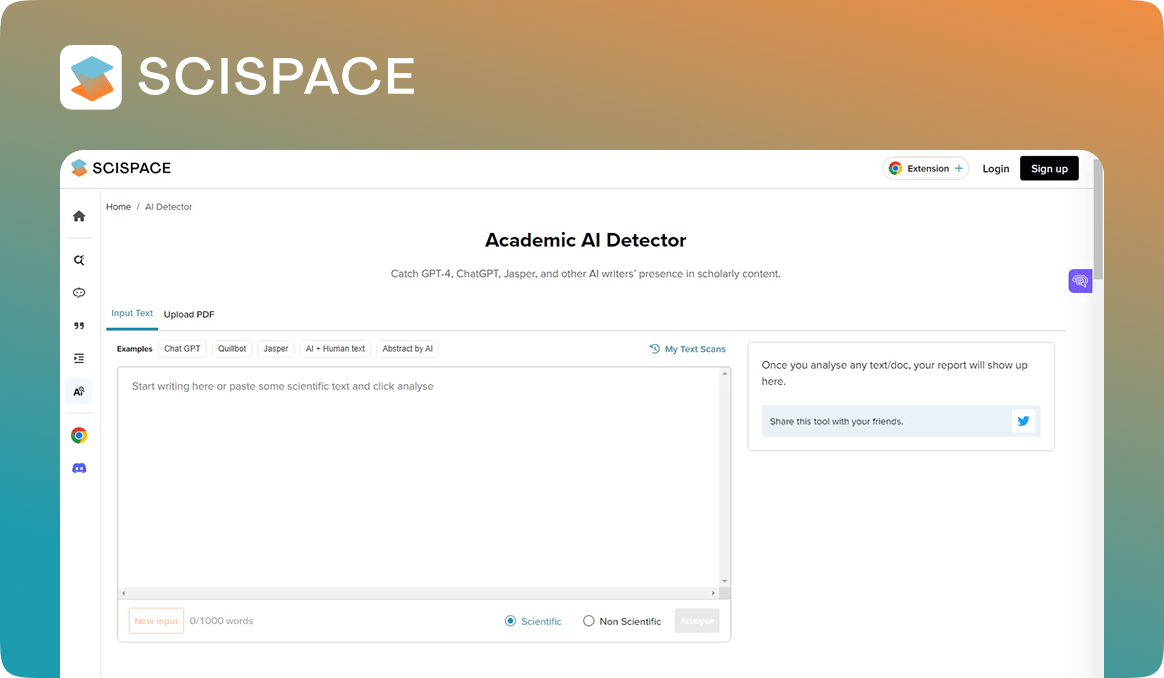This screenshot has width=1164, height=678.
Task: Click the New input button
Action: pyautogui.click(x=156, y=621)
